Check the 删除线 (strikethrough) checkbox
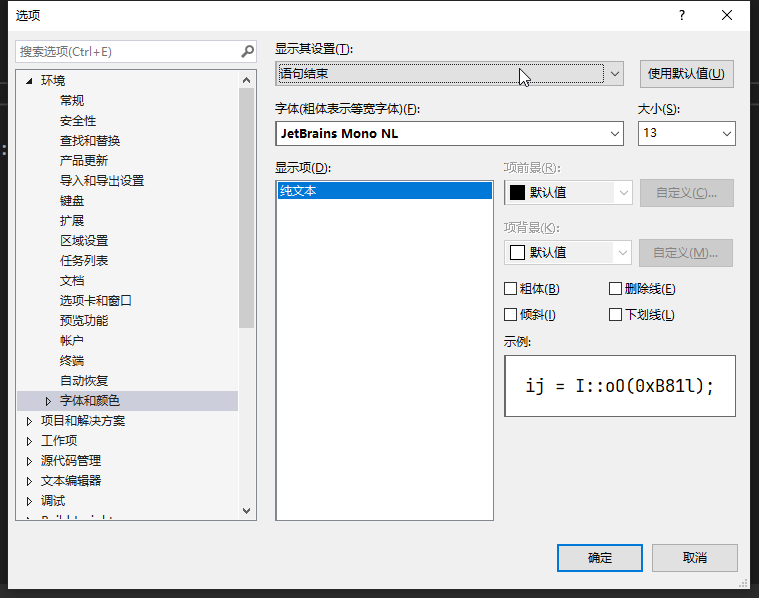This screenshot has height=598, width=759. [x=616, y=289]
